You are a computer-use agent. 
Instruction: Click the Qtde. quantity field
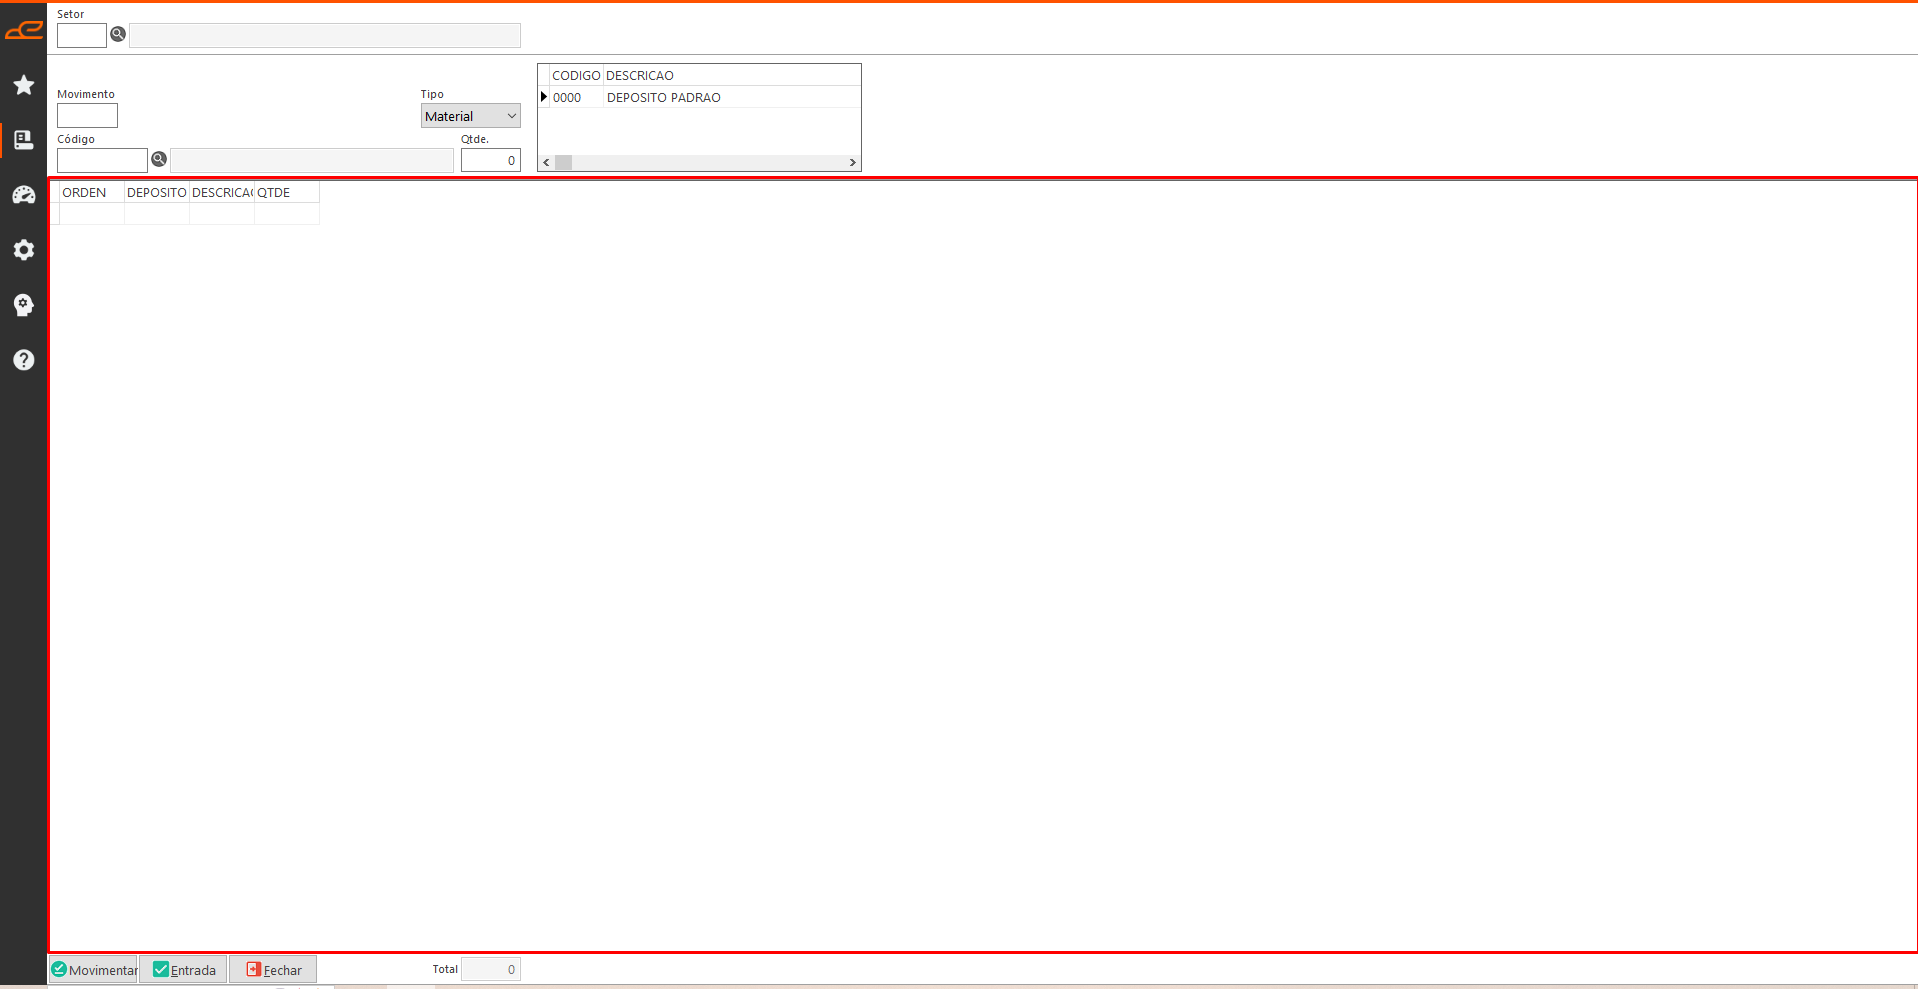click(x=490, y=160)
